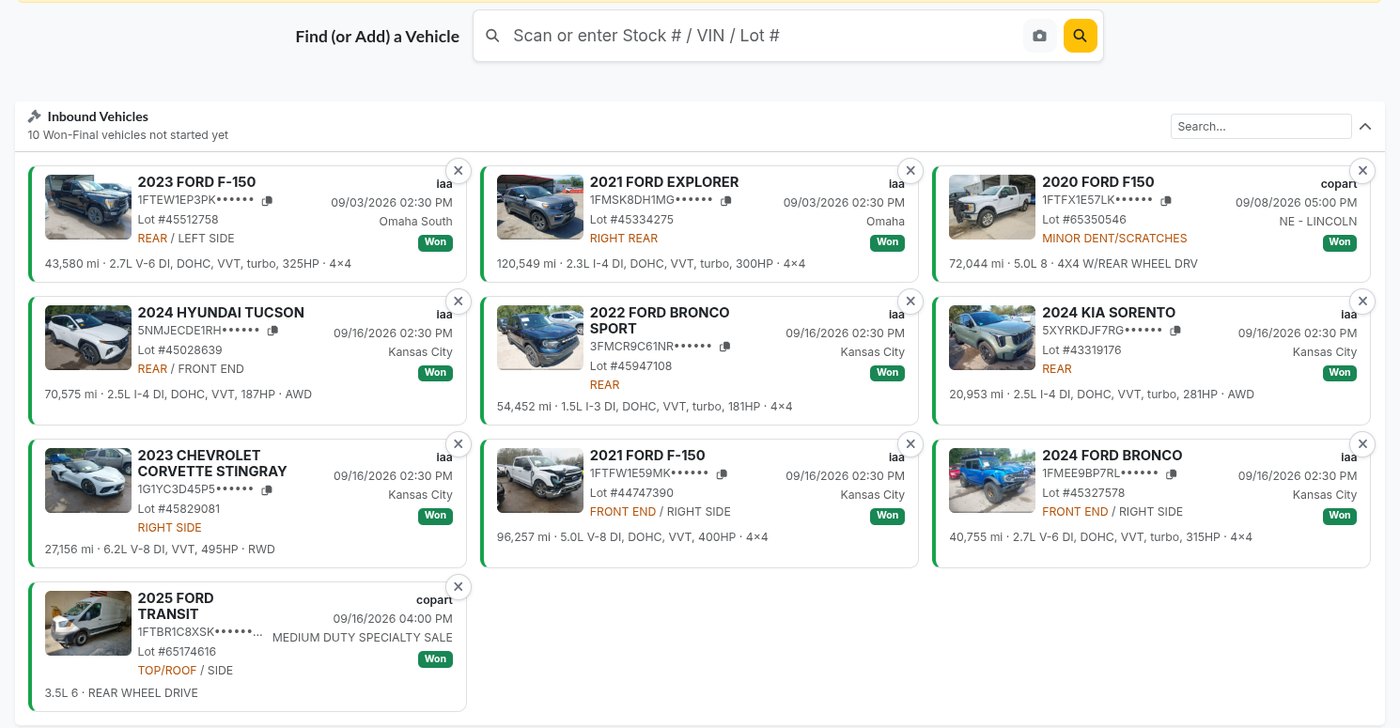The height and width of the screenshot is (728, 1400).
Task: Copy VIN 5XYRKDJF7RG of Kia Sorento
Action: [x=1176, y=331]
